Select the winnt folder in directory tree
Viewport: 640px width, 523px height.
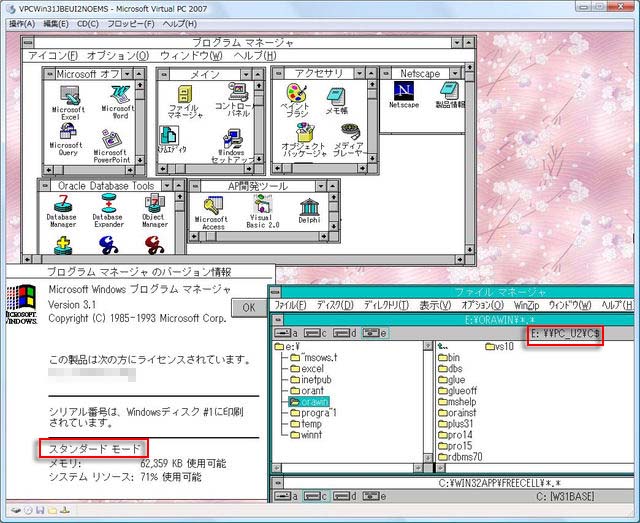coord(306,435)
